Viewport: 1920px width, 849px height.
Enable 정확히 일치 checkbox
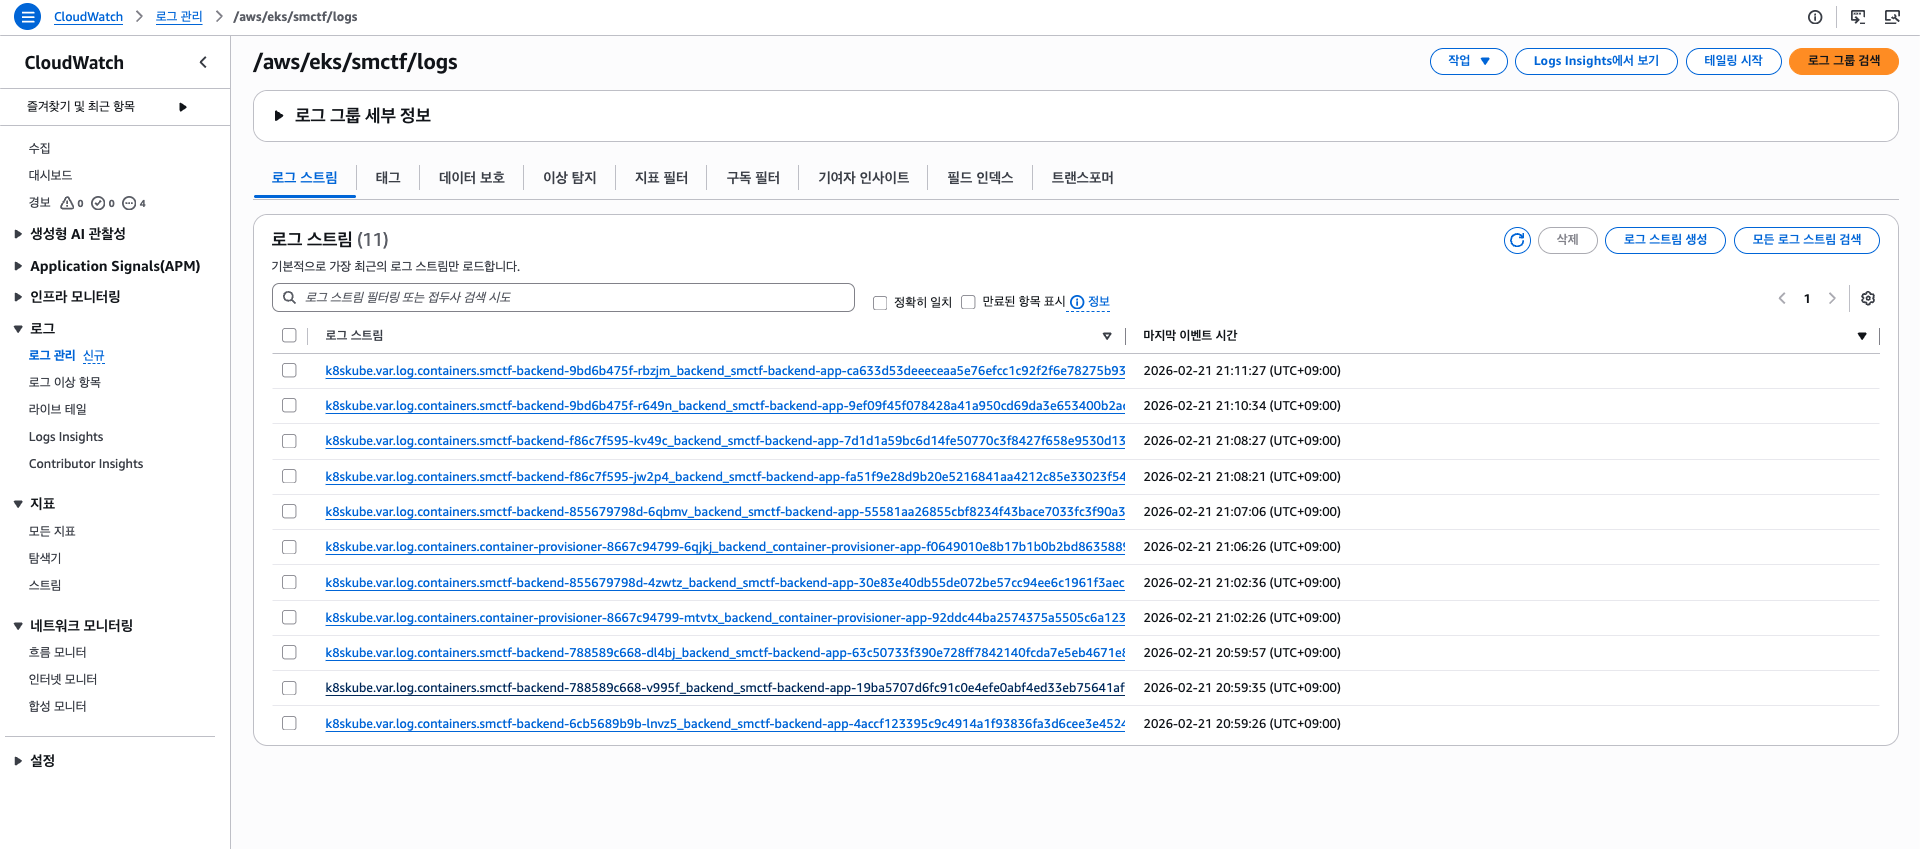(880, 302)
